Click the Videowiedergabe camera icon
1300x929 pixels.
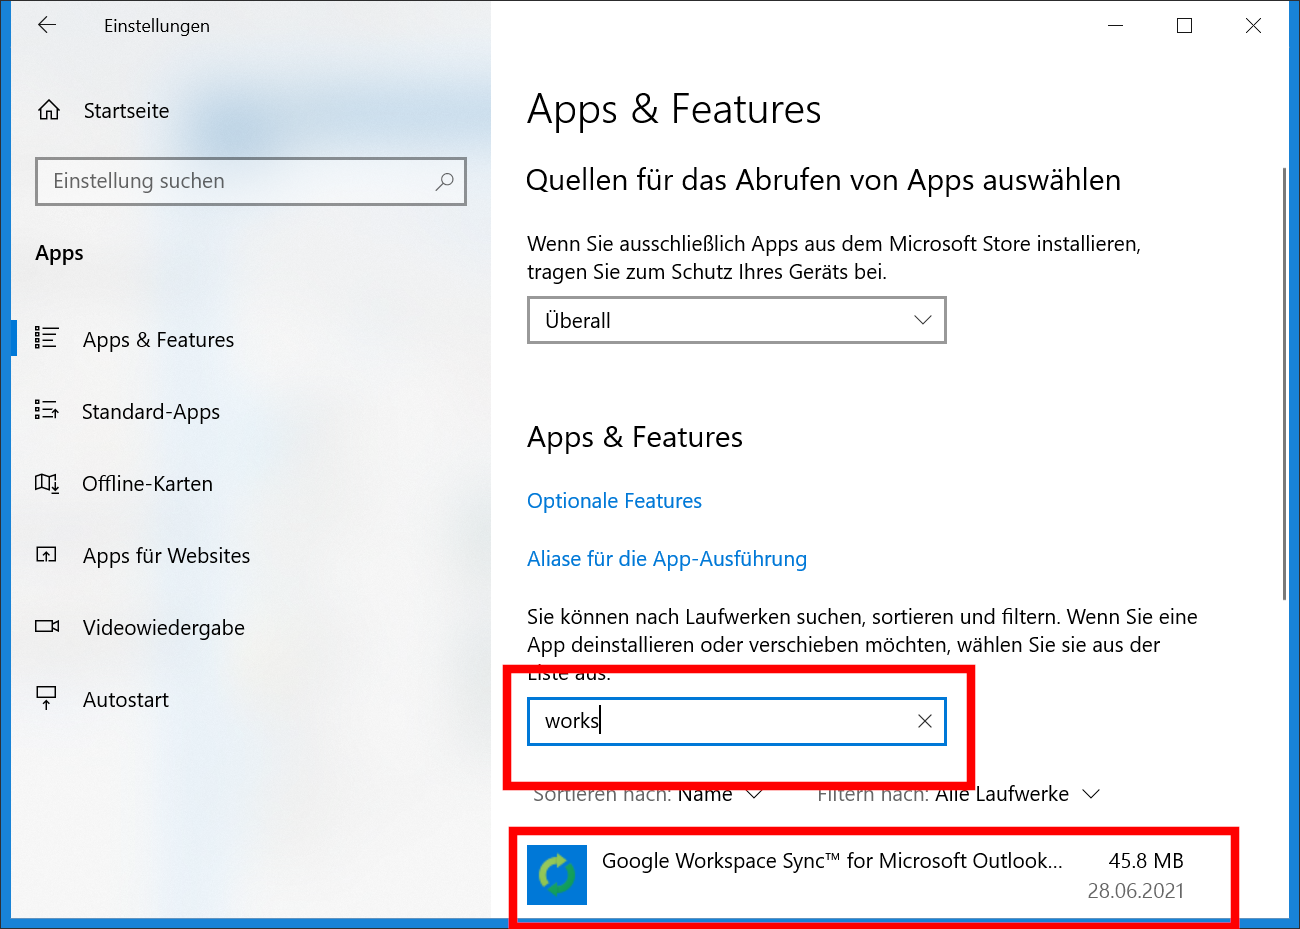point(47,627)
